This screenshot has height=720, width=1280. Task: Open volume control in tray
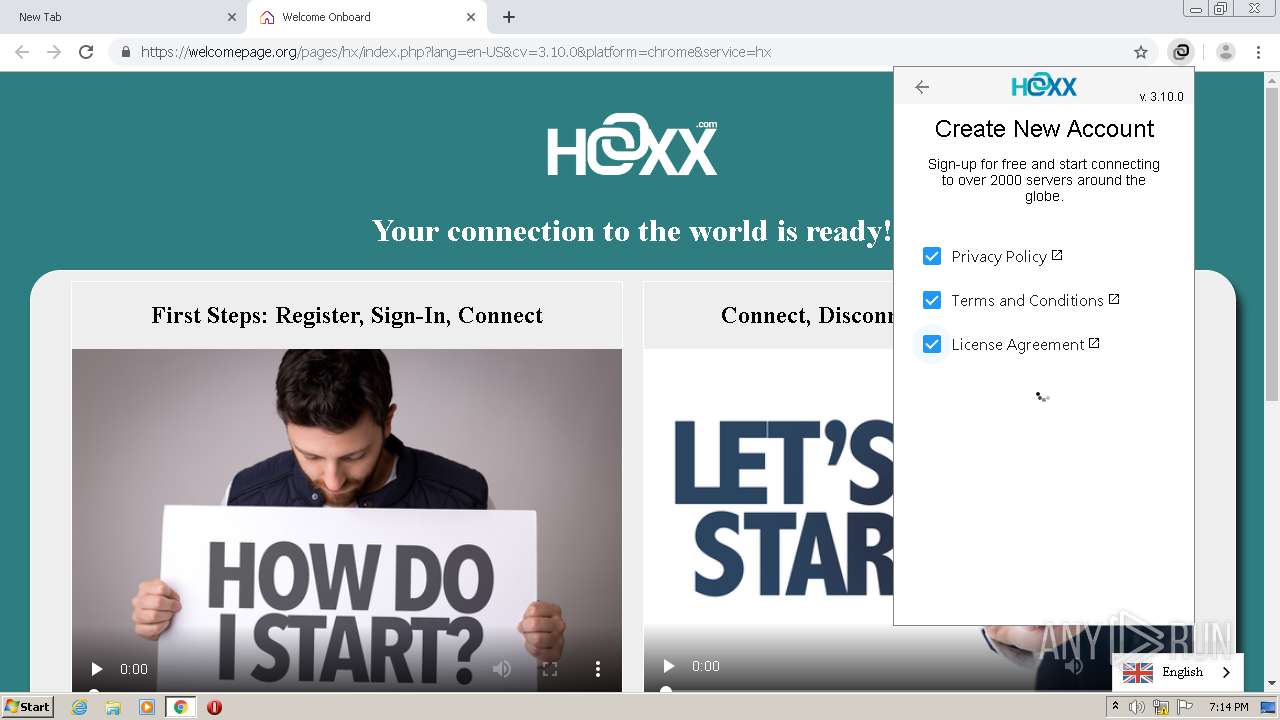point(1137,707)
